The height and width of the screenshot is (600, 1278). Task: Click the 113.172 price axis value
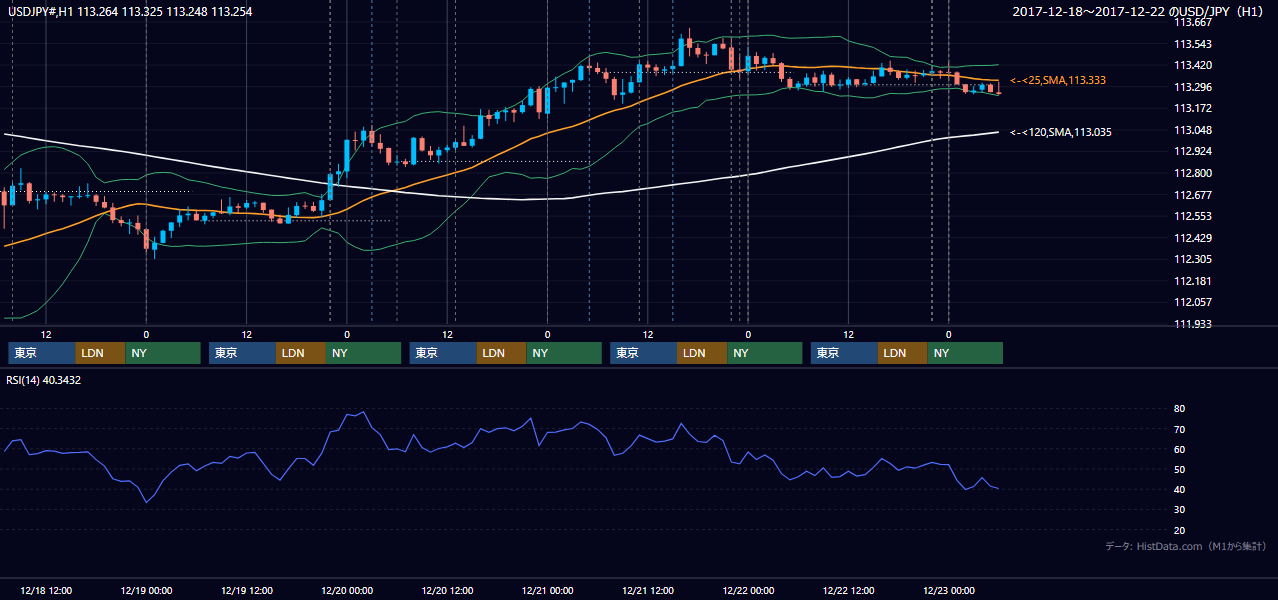point(1192,108)
